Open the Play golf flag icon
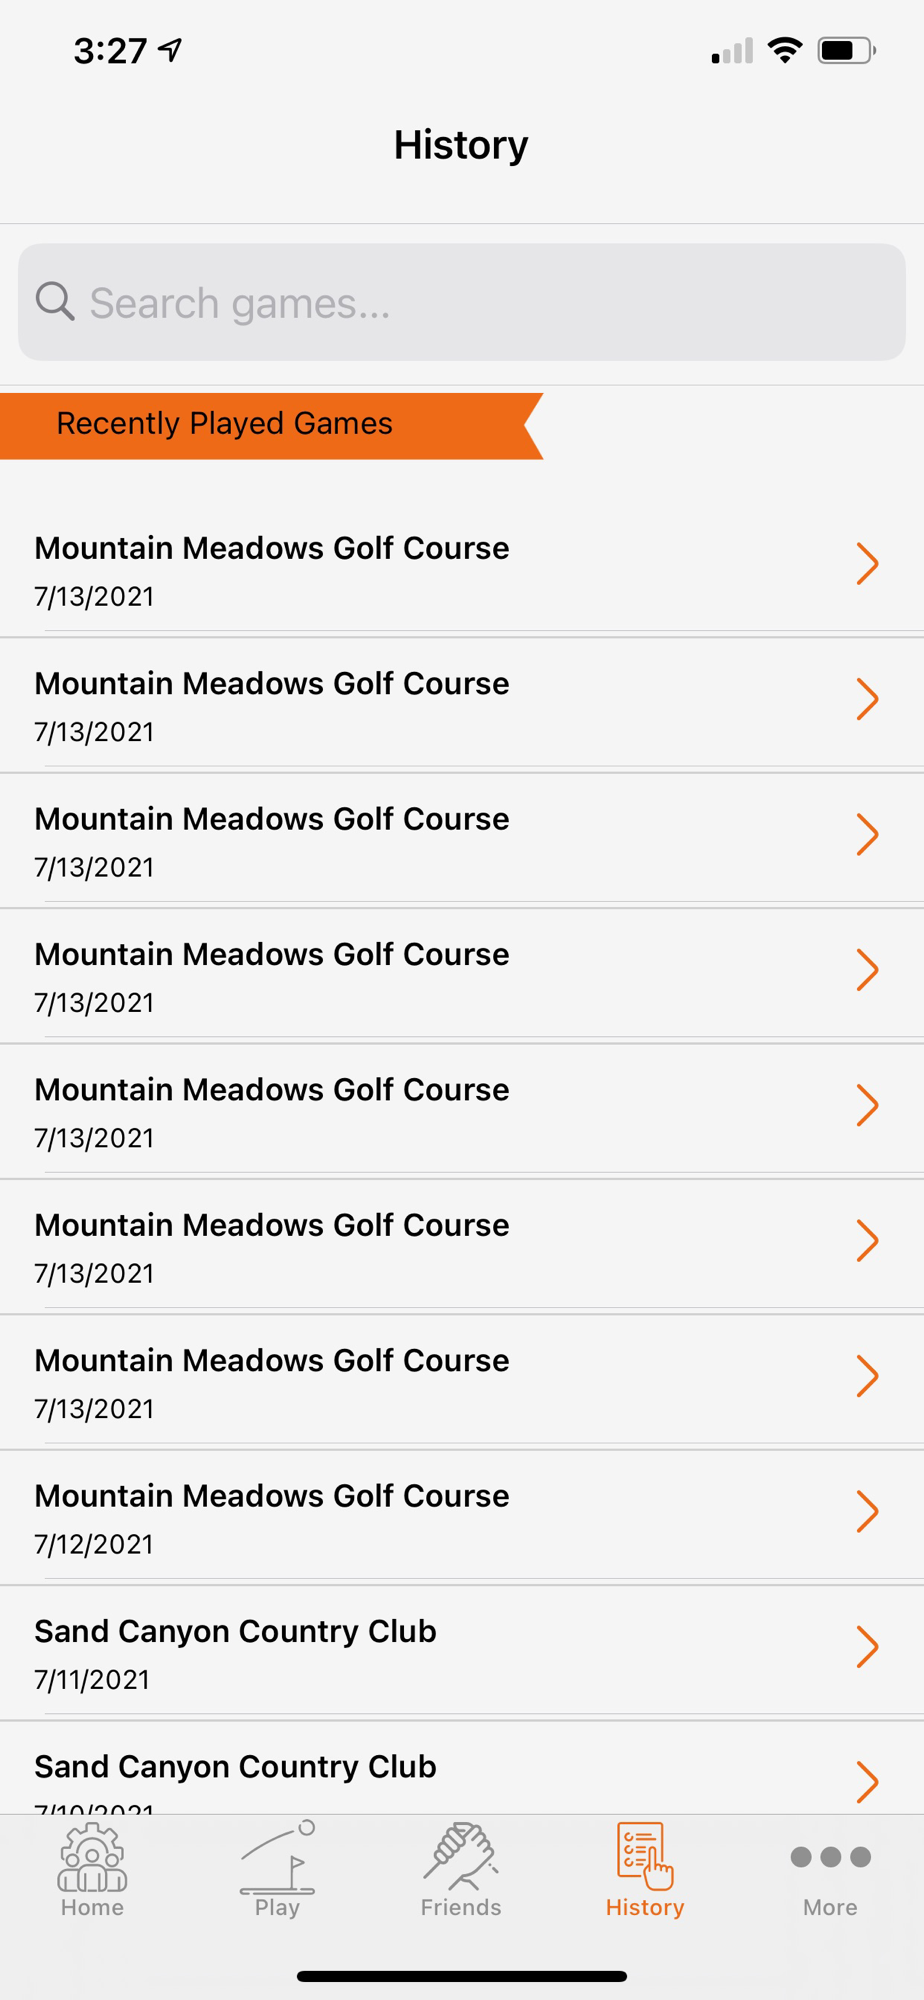Viewport: 924px width, 2000px height. click(x=278, y=1857)
